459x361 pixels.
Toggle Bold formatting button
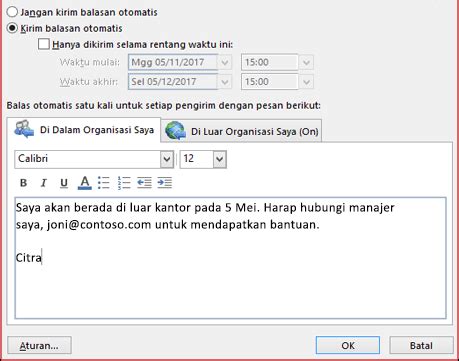click(x=23, y=183)
